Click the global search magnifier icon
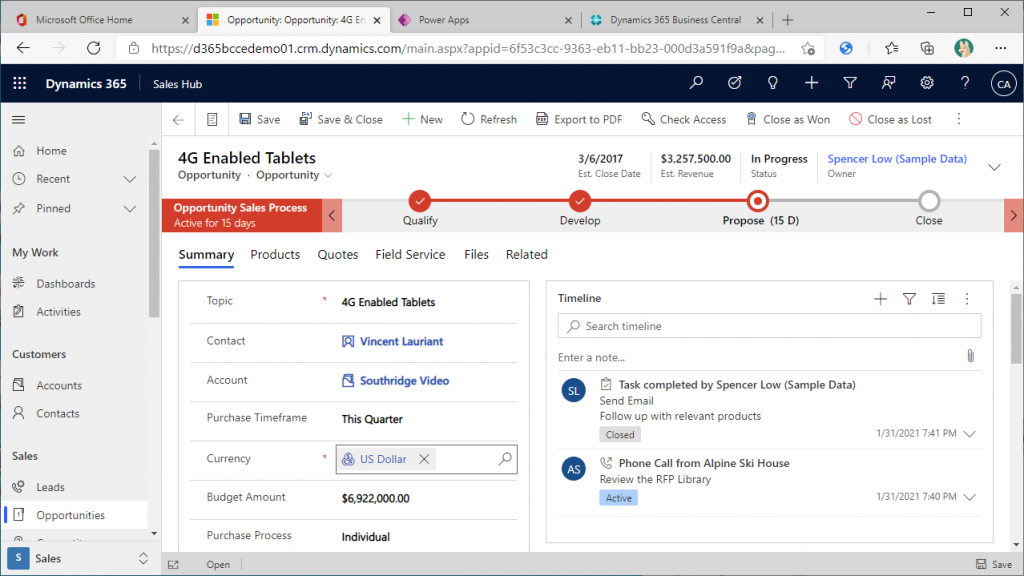Screen dimensions: 1024x576 pos(696,83)
